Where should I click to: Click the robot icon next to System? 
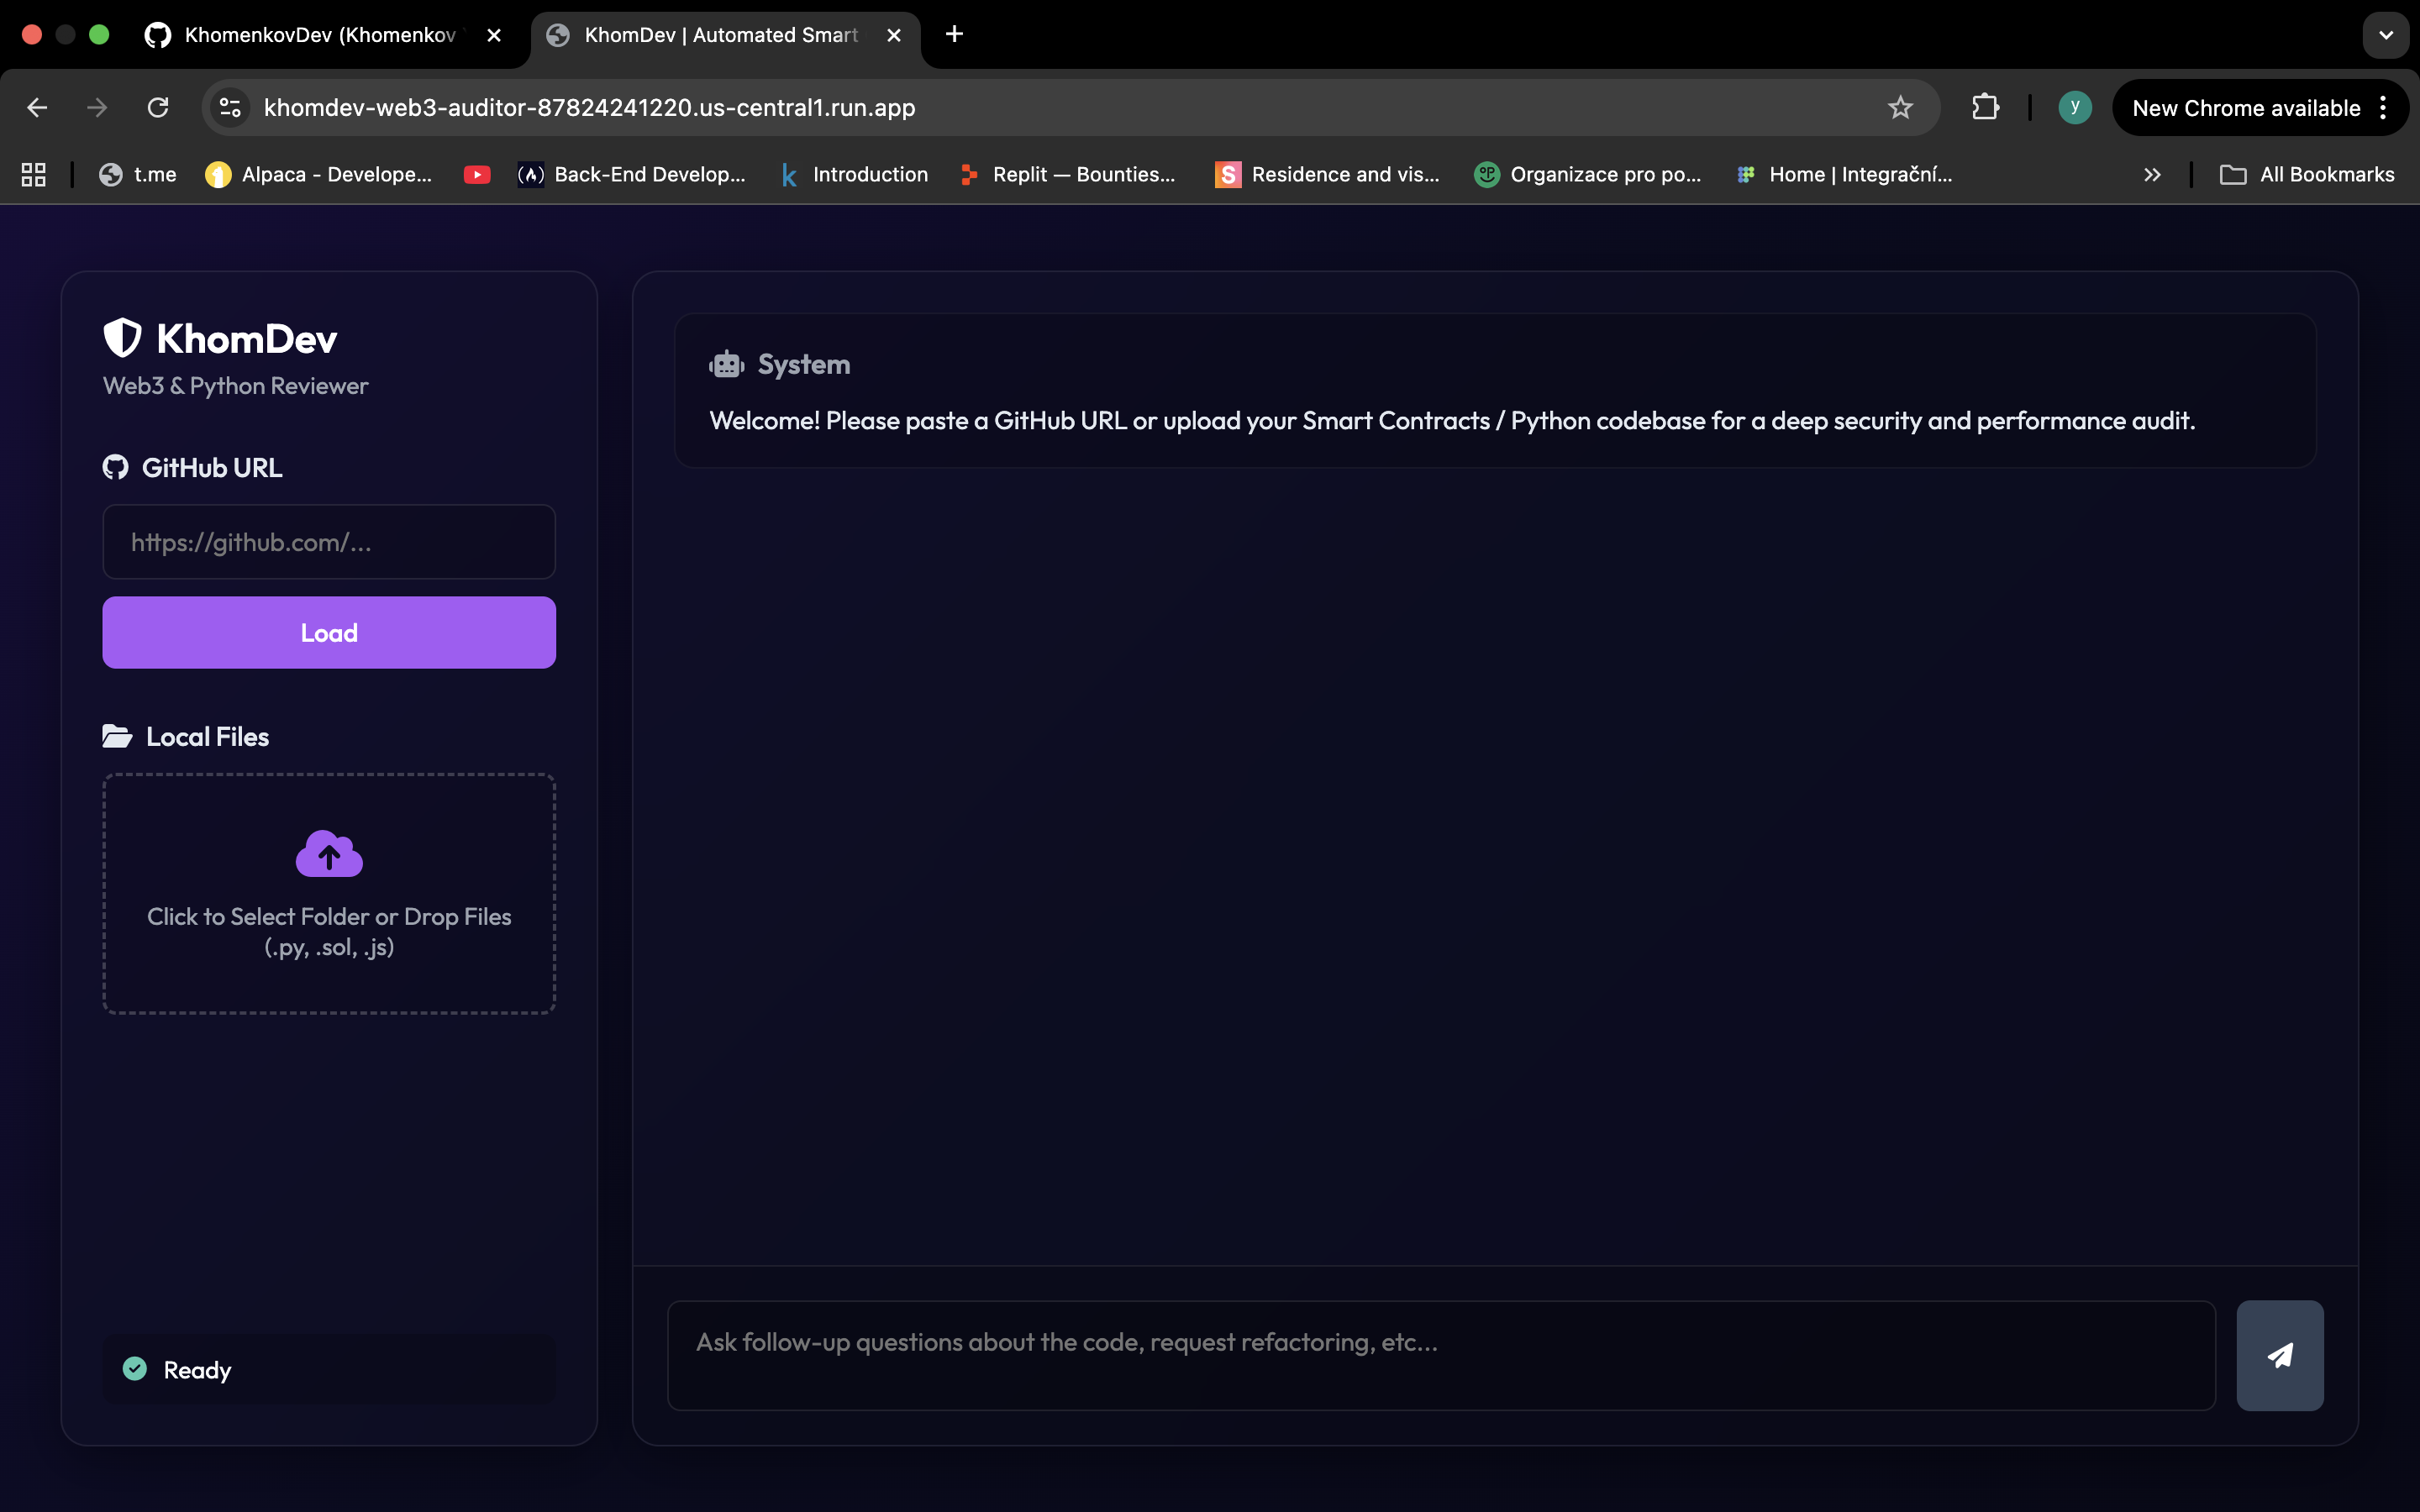pyautogui.click(x=727, y=365)
